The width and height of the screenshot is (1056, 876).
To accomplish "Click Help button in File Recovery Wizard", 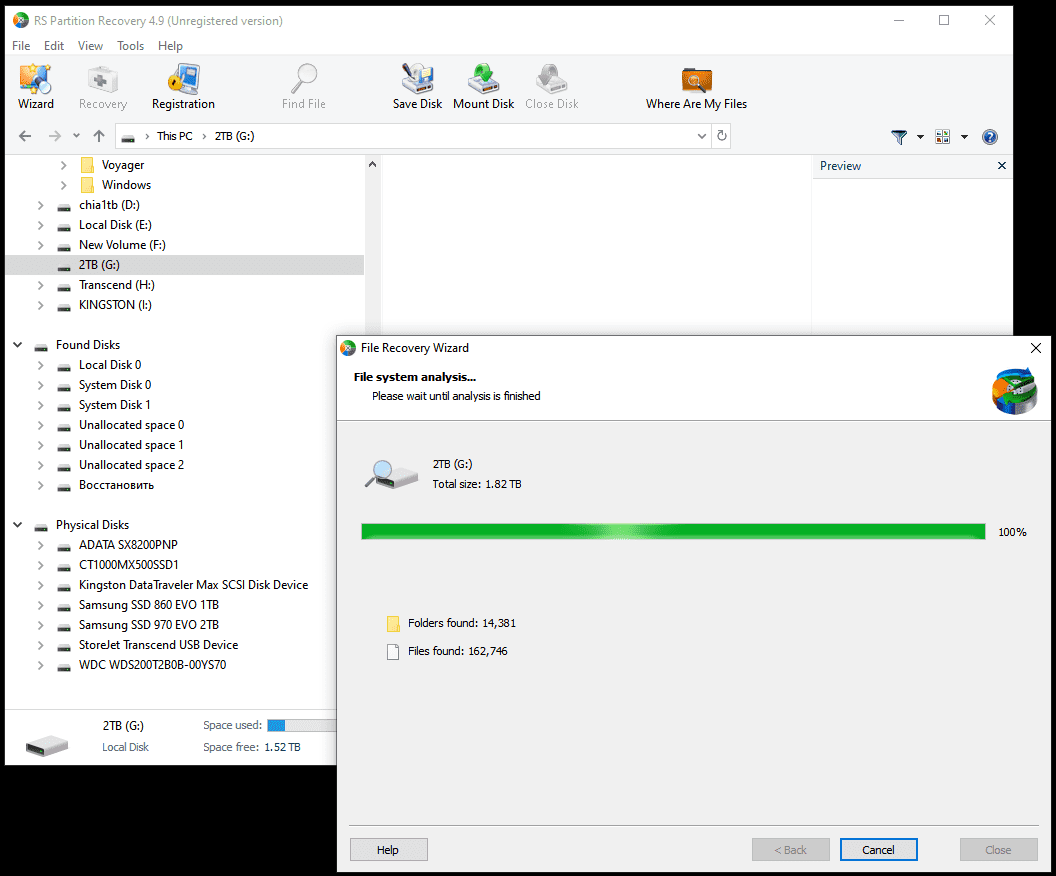I will click(x=389, y=850).
